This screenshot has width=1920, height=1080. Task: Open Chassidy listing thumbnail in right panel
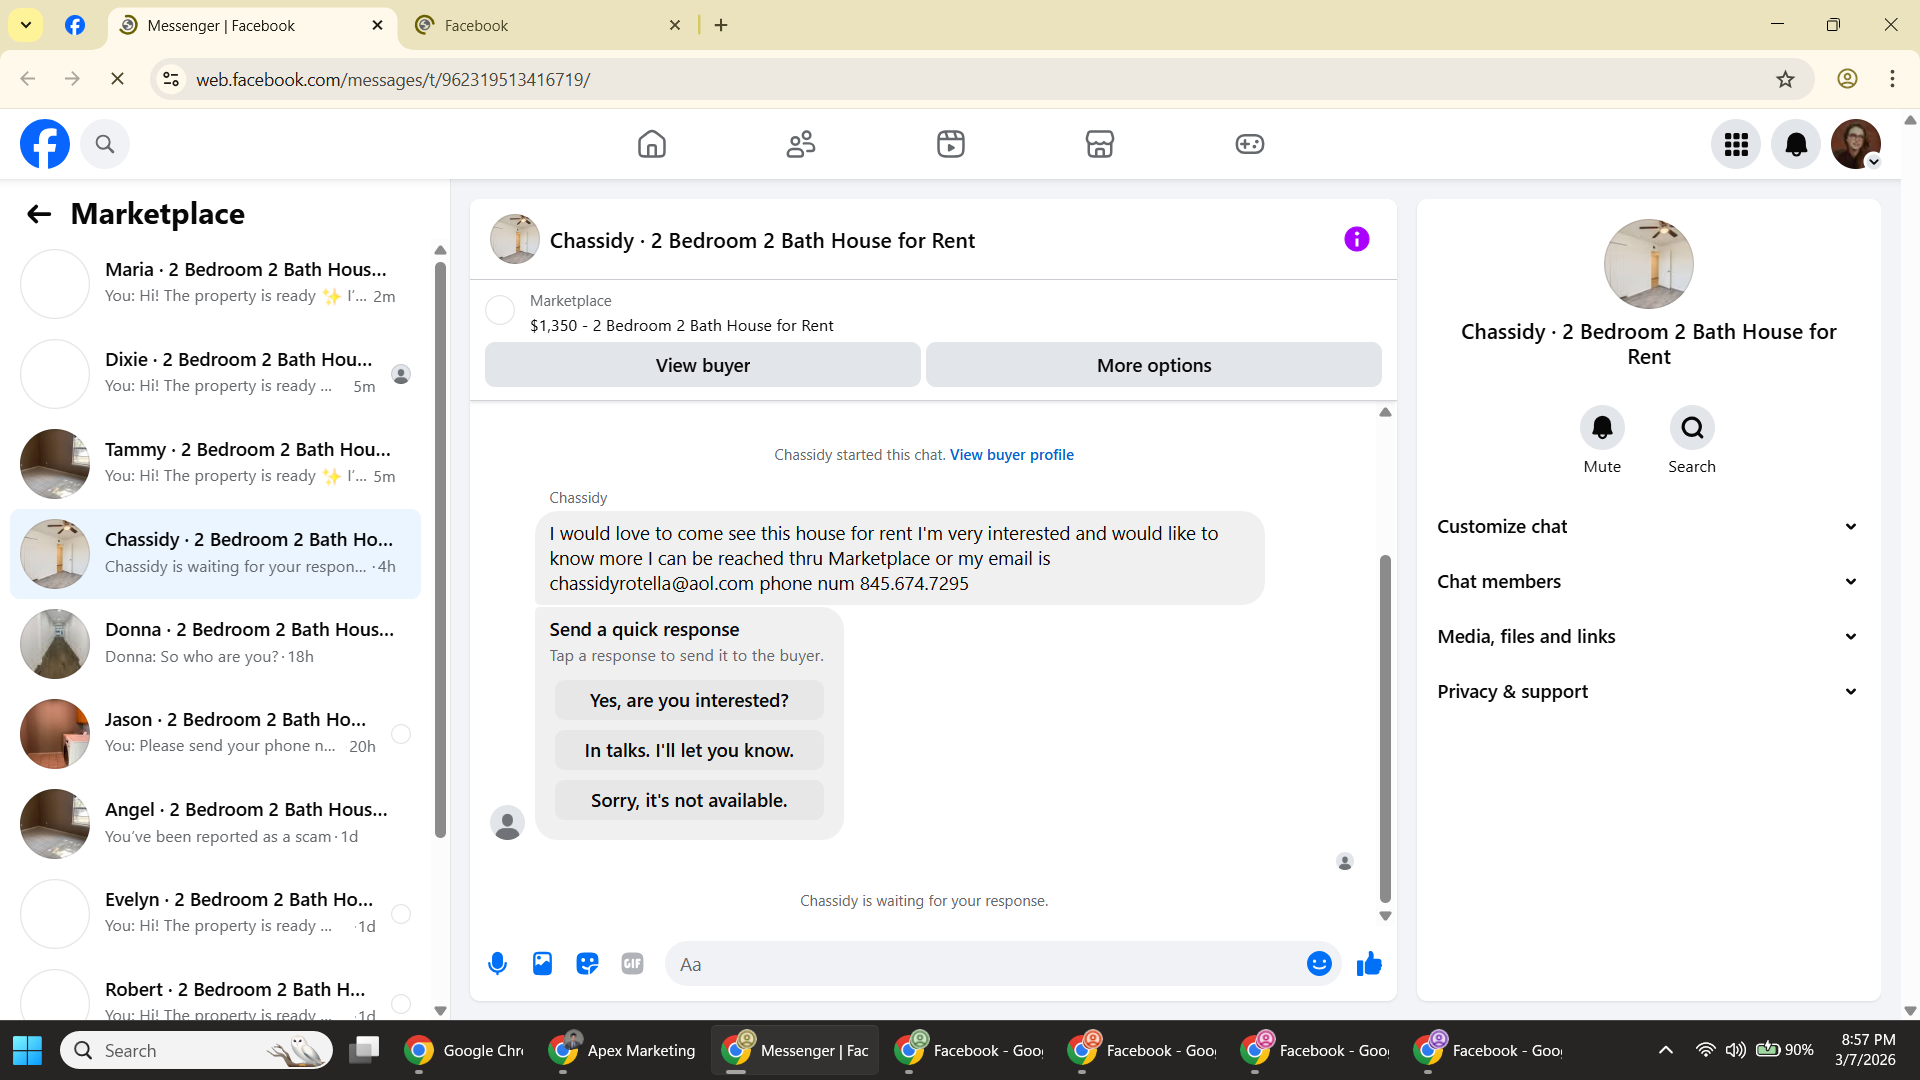(x=1648, y=264)
